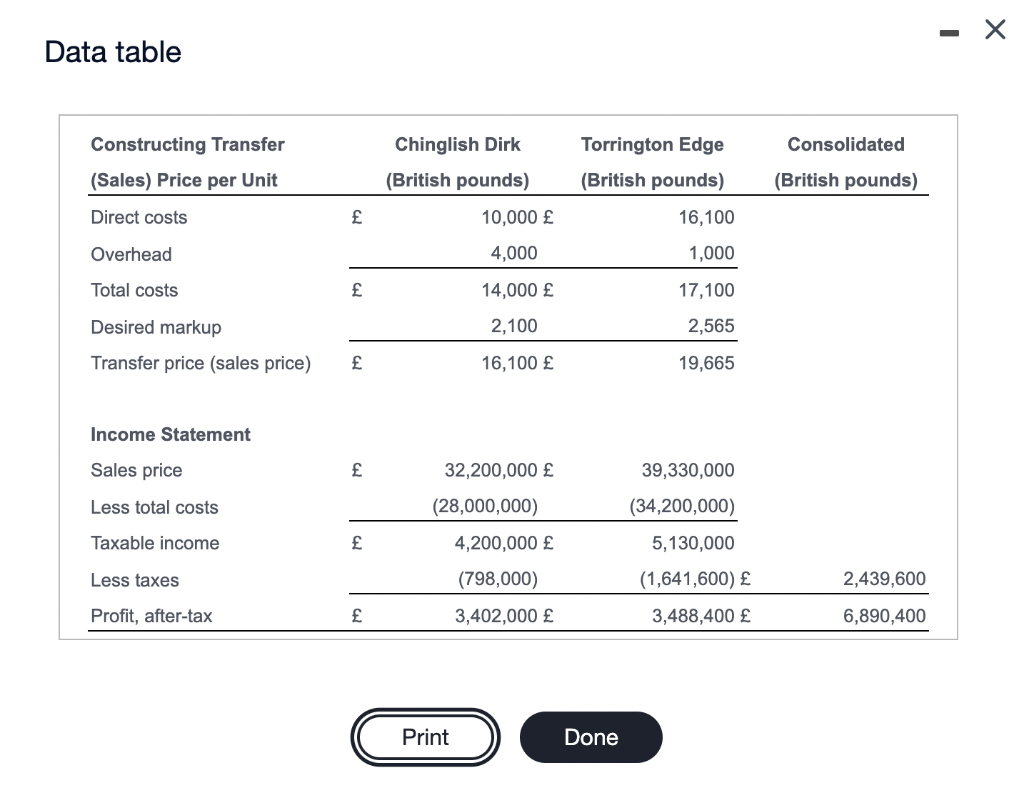
Task: Click the Income Statement section heading
Action: [x=170, y=434]
